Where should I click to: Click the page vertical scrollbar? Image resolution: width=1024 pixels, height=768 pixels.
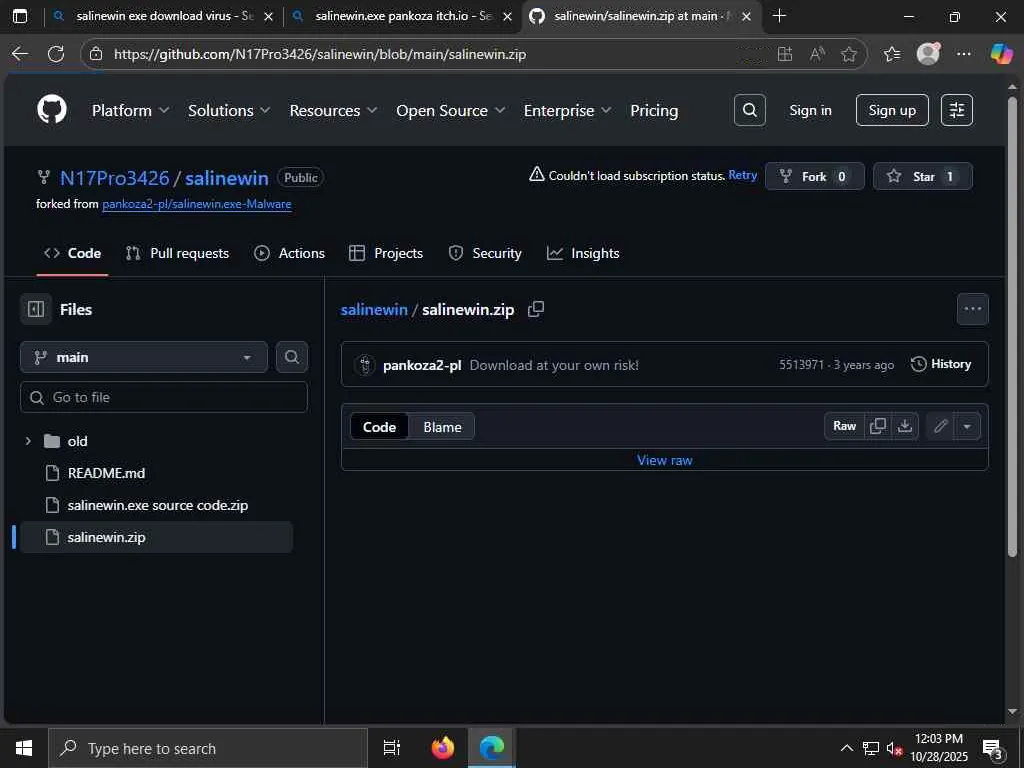pos(1013,327)
